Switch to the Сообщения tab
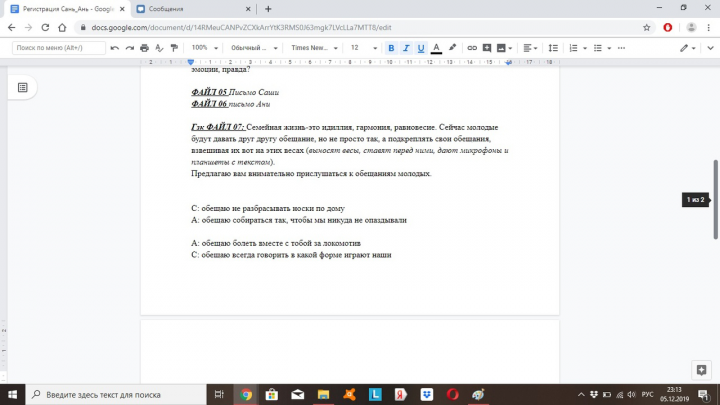This screenshot has width=720, height=405. pyautogui.click(x=193, y=9)
